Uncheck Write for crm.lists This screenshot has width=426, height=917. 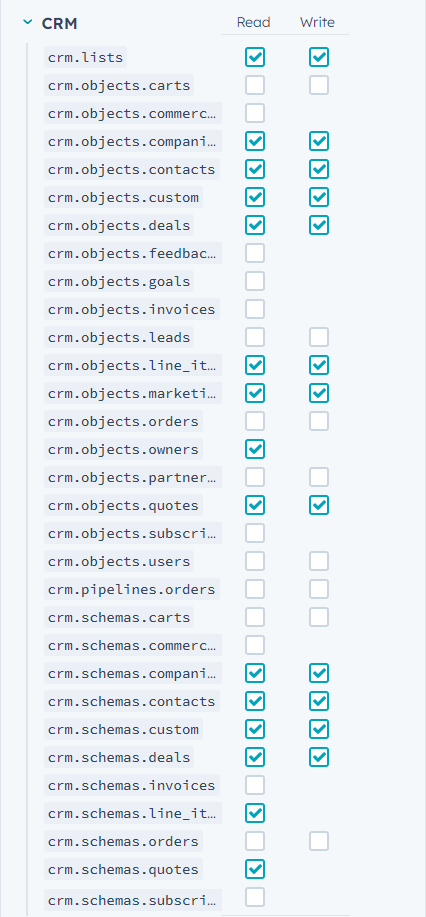(x=319, y=57)
